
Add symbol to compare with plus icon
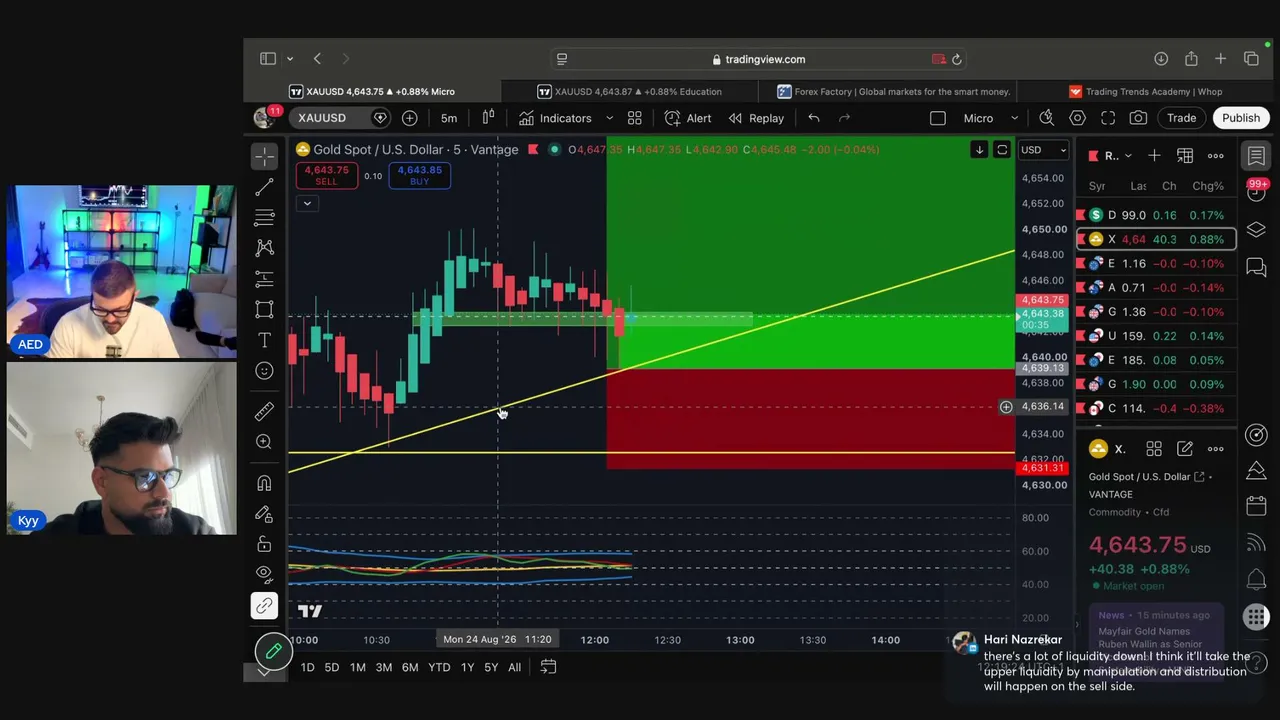point(409,118)
